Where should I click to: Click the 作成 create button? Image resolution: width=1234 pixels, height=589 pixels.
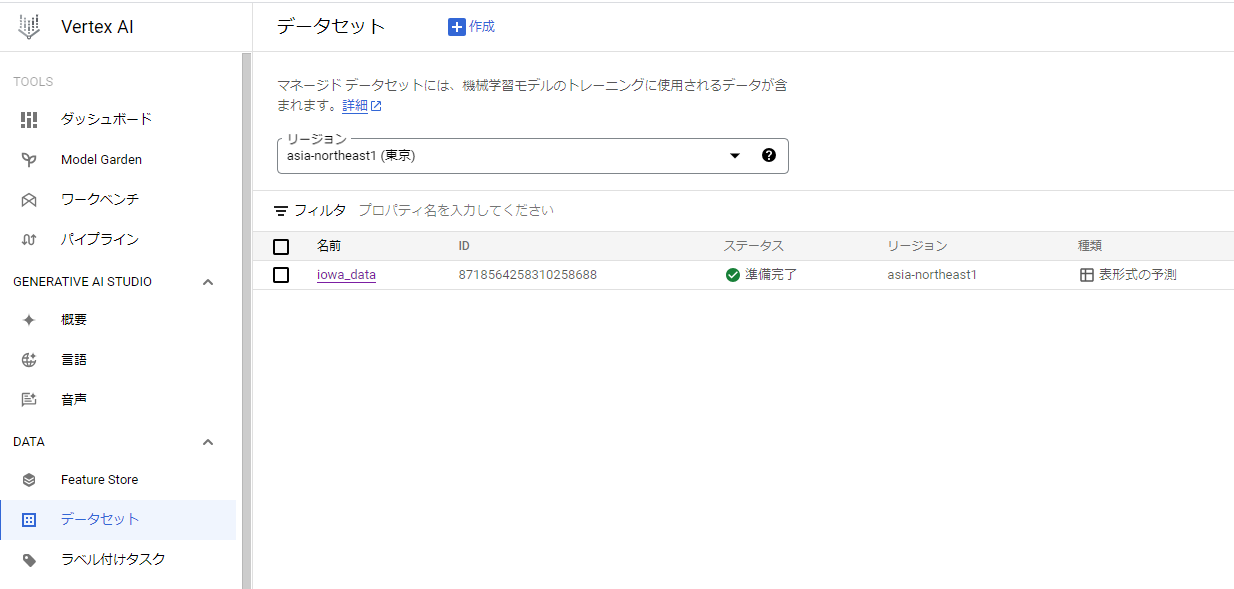(x=471, y=27)
